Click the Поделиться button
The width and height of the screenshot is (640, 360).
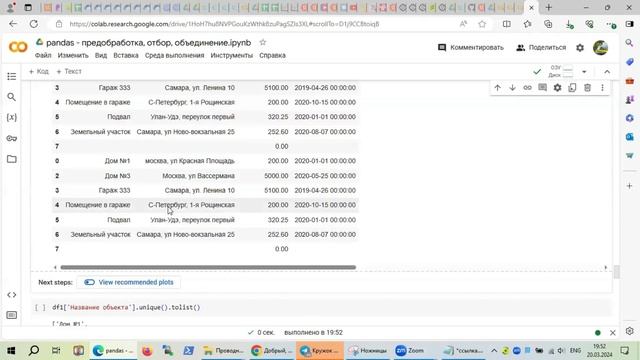(x=541, y=48)
